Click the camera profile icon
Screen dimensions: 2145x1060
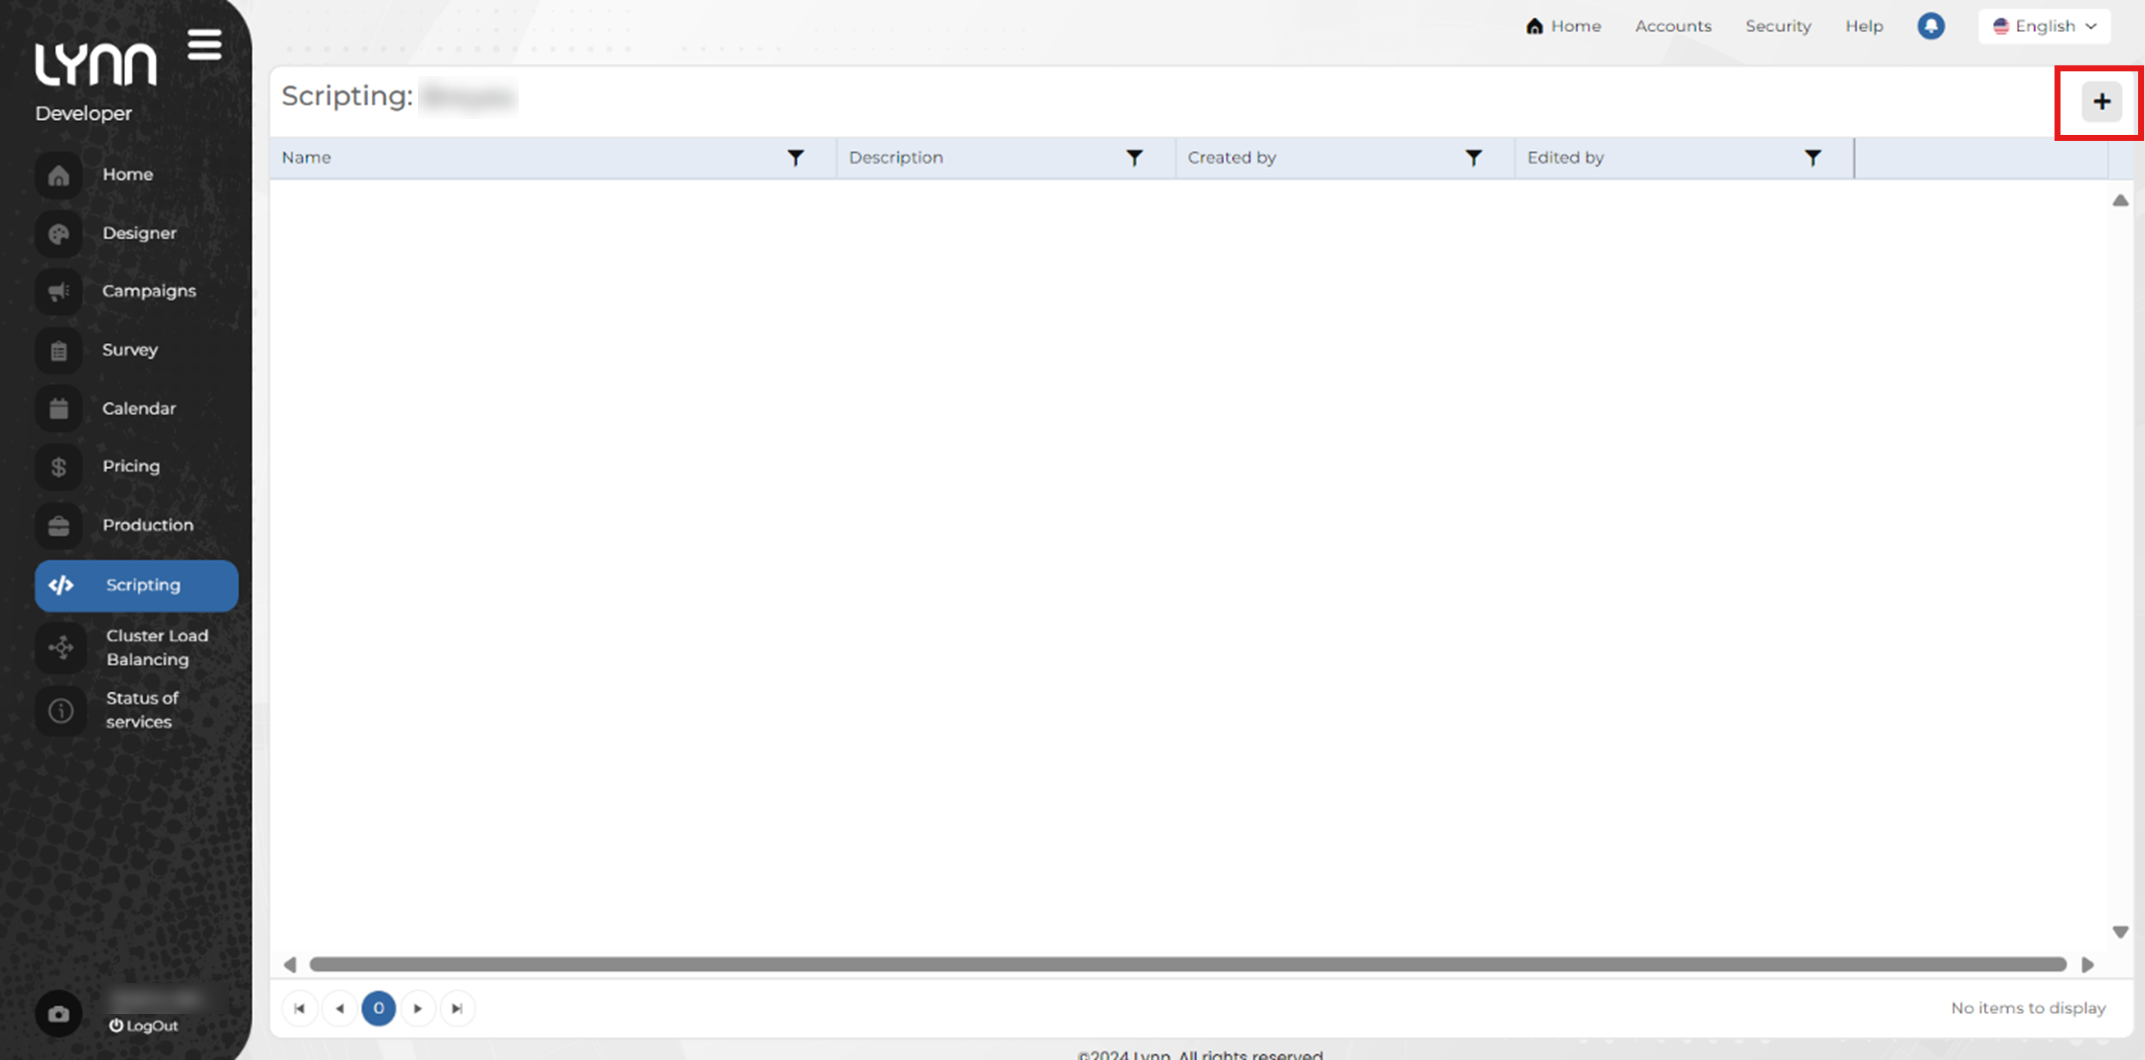pos(59,1013)
